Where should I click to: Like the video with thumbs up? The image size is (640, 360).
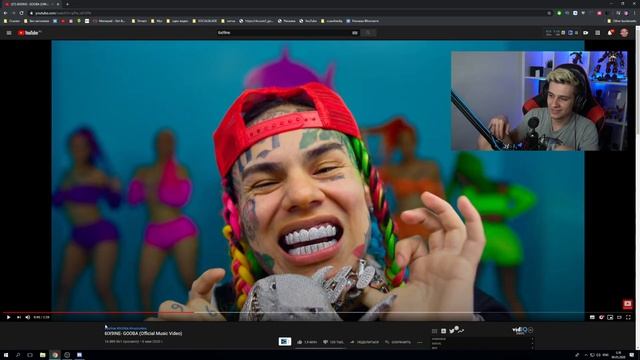(307, 342)
